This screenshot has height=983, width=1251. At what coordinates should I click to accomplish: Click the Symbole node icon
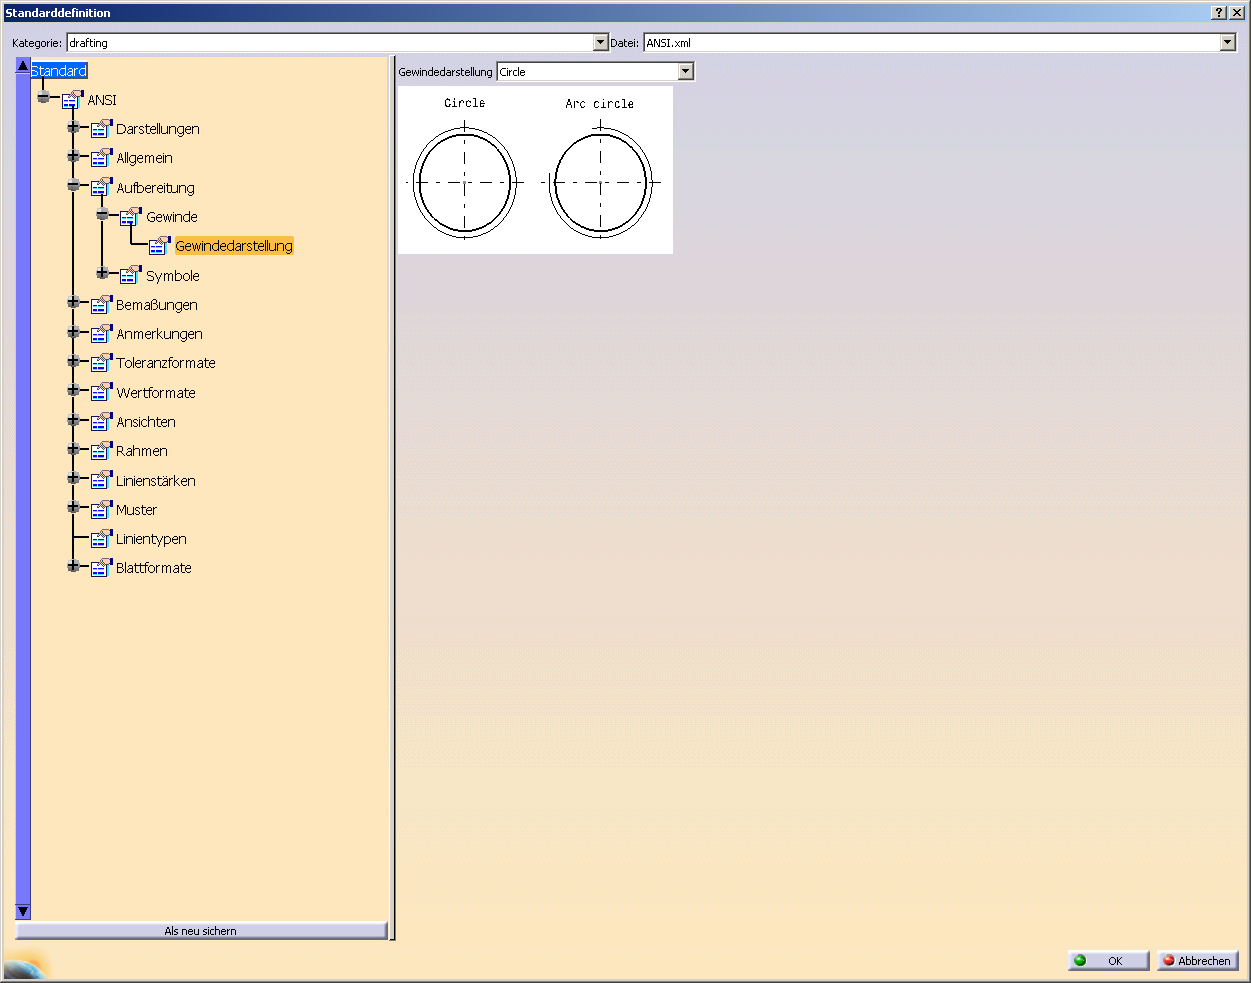click(x=130, y=276)
